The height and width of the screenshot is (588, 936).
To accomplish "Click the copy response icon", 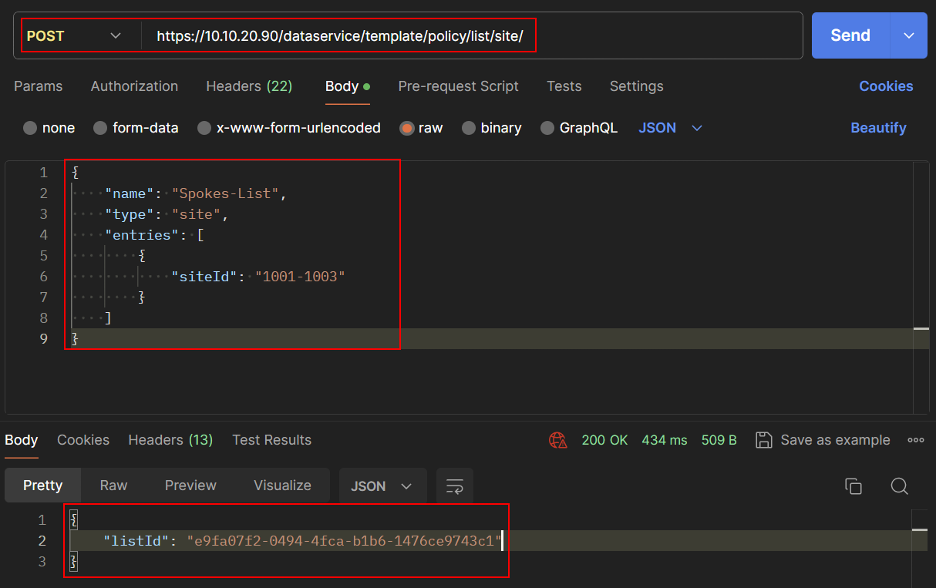I will click(x=853, y=486).
